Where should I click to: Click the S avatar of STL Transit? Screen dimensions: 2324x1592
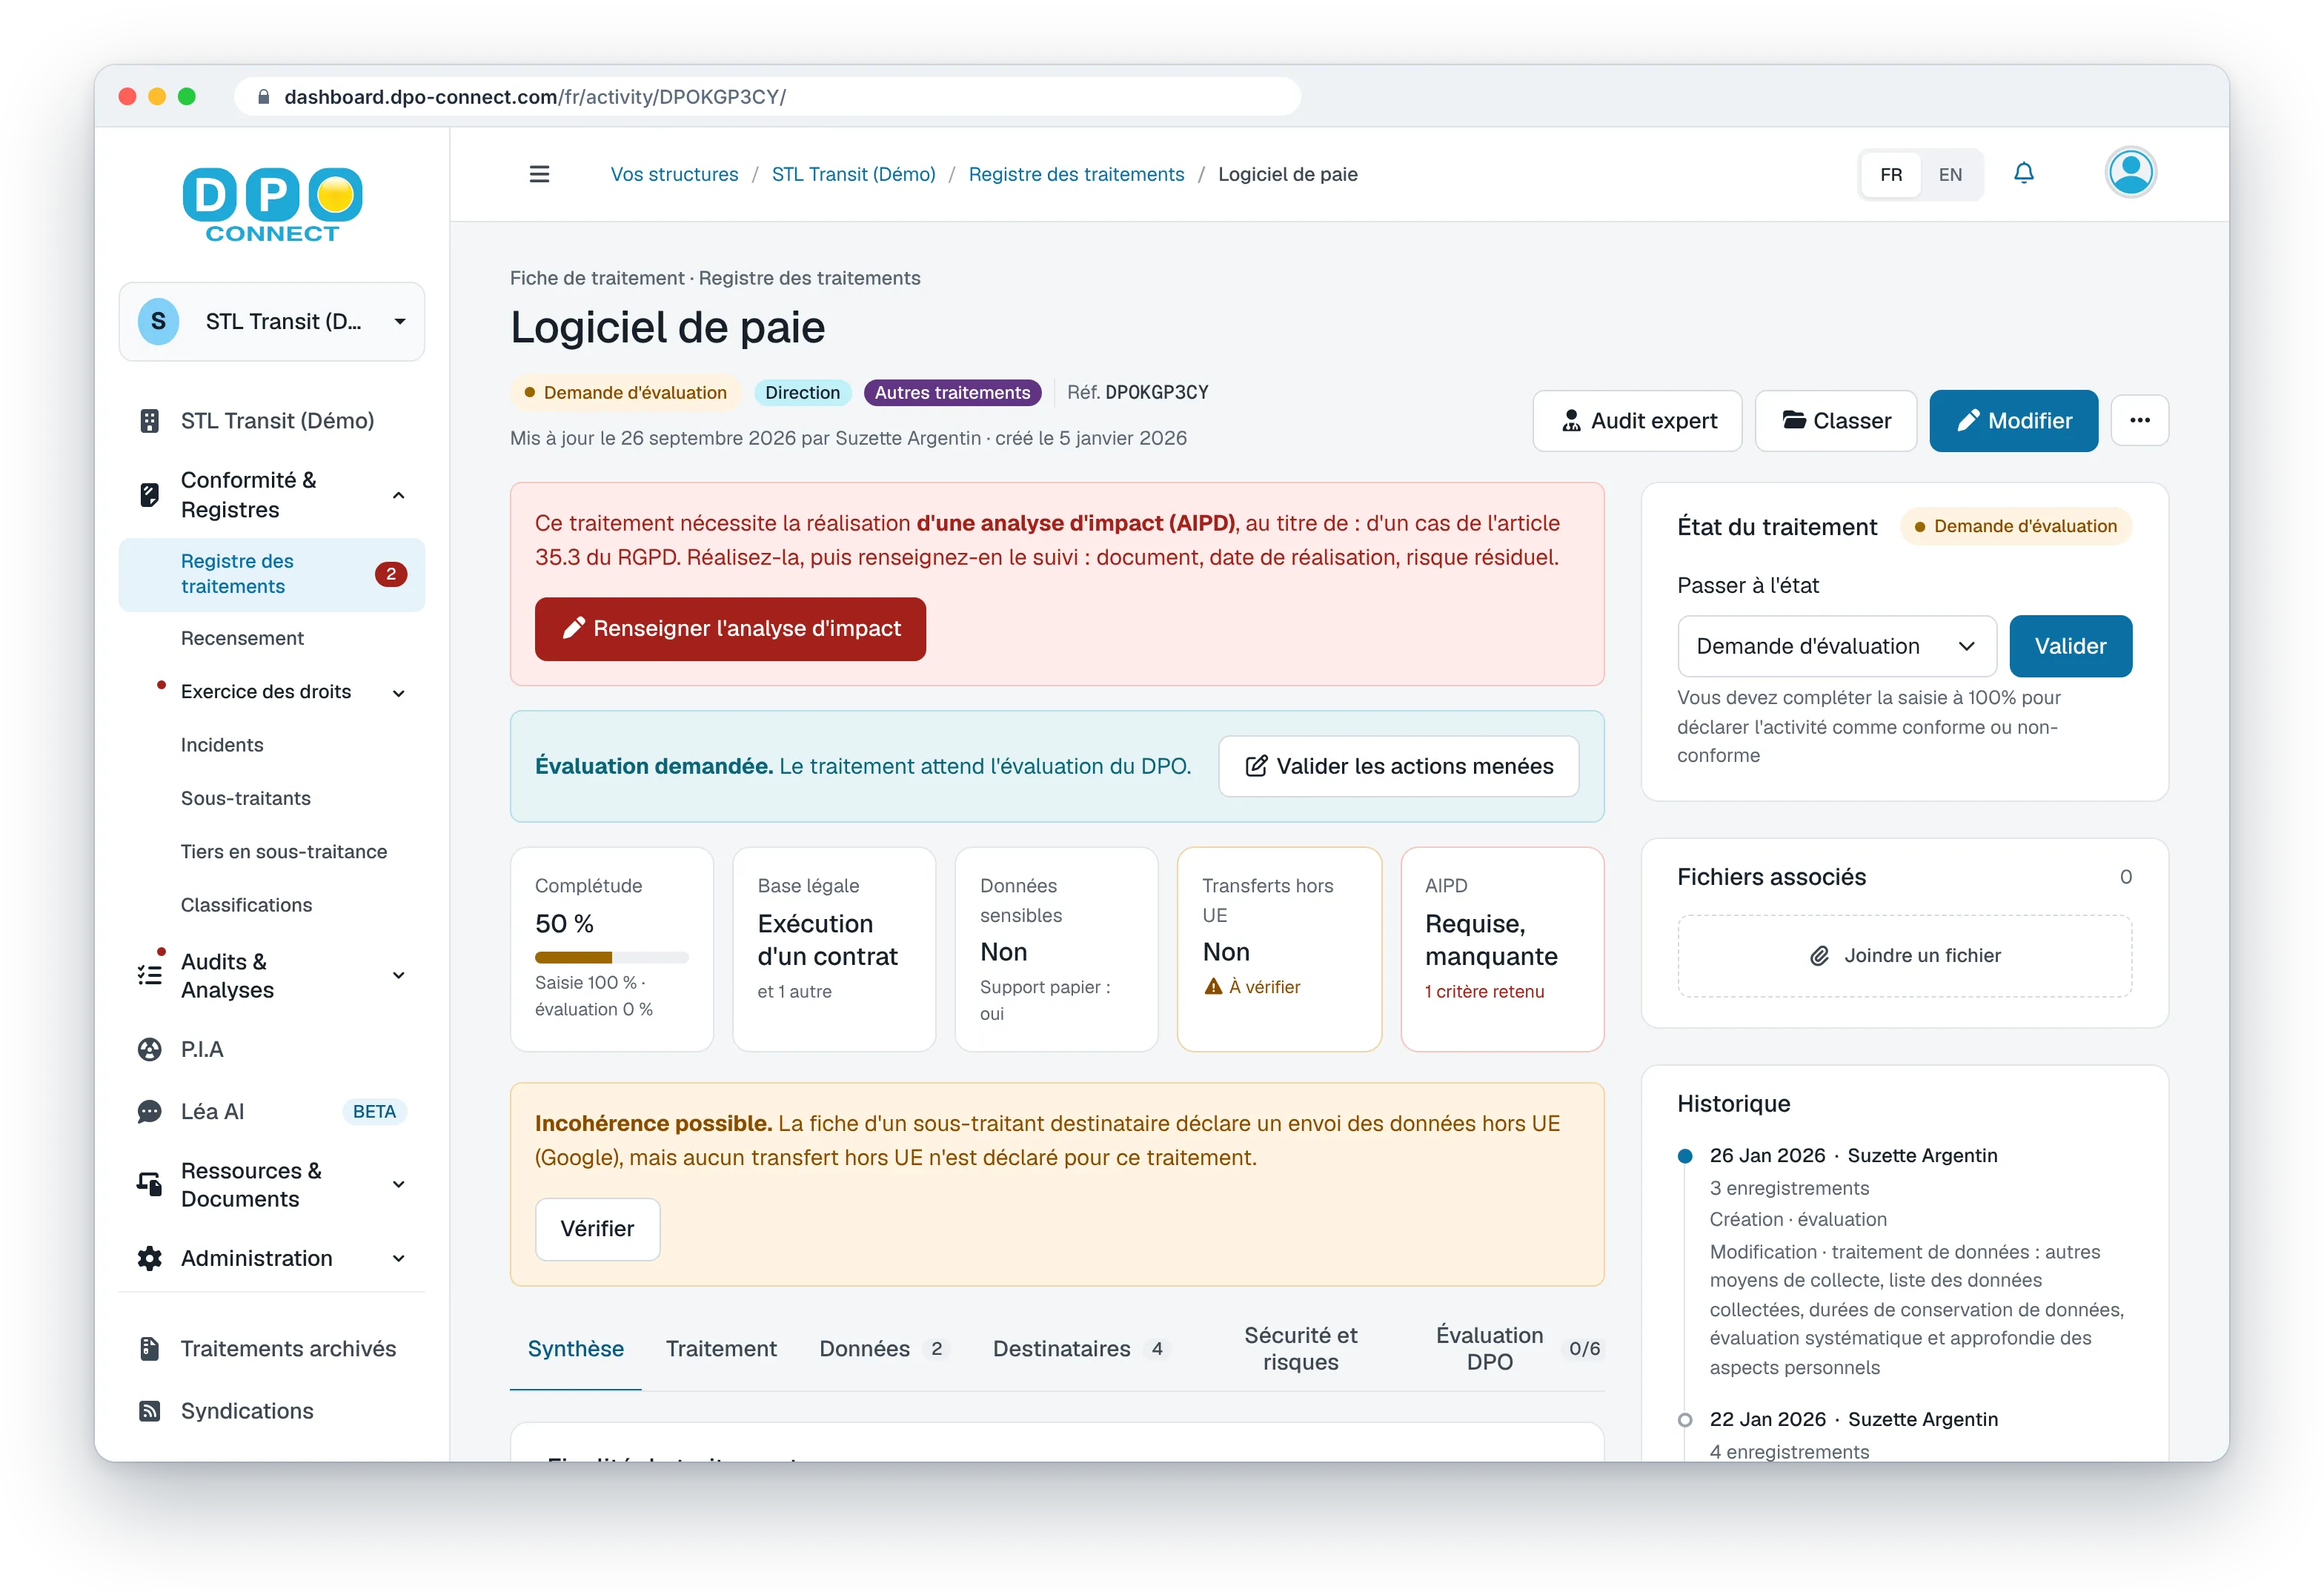158,321
